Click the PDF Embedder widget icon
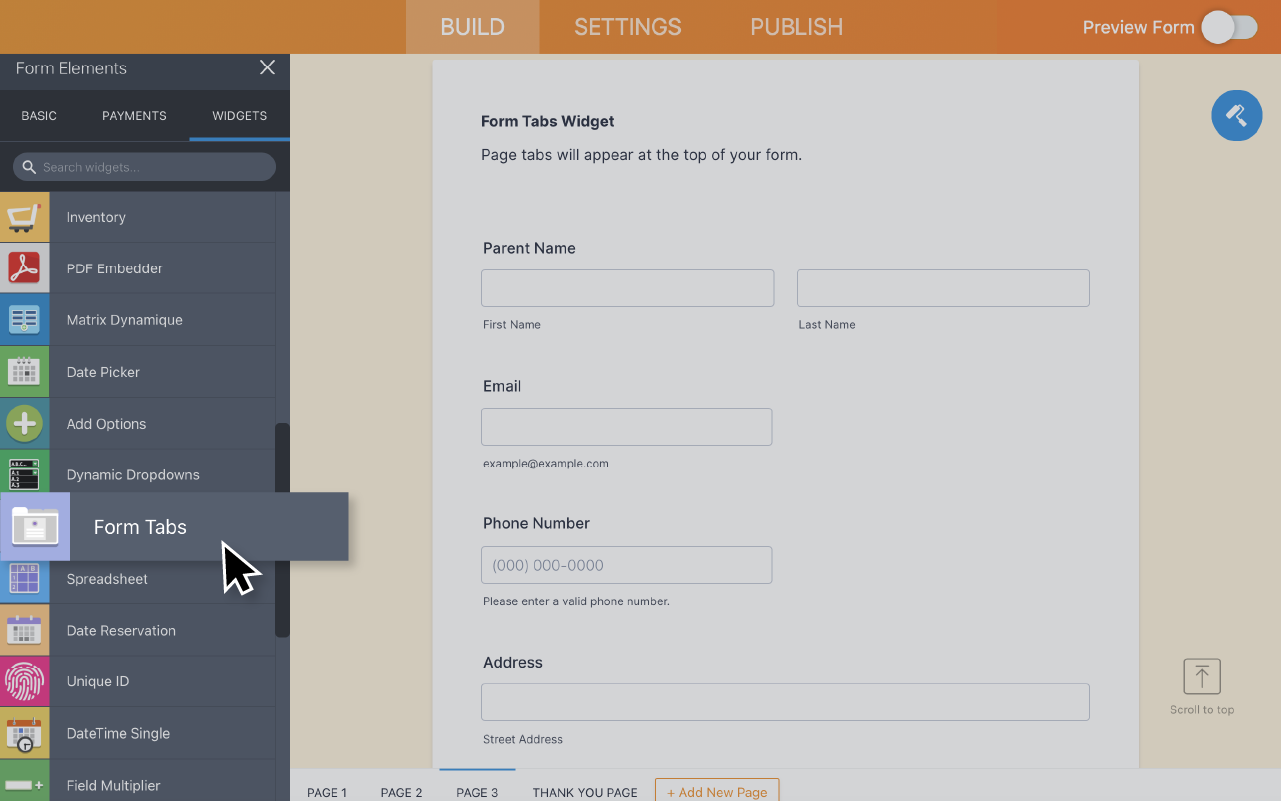 tap(24, 267)
